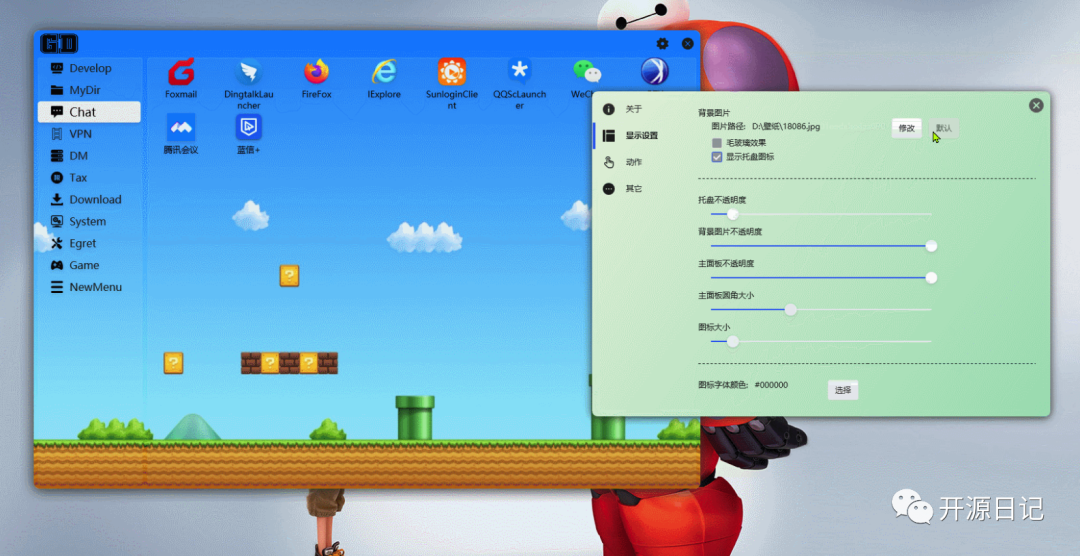Select Chat menu category

tap(90, 112)
